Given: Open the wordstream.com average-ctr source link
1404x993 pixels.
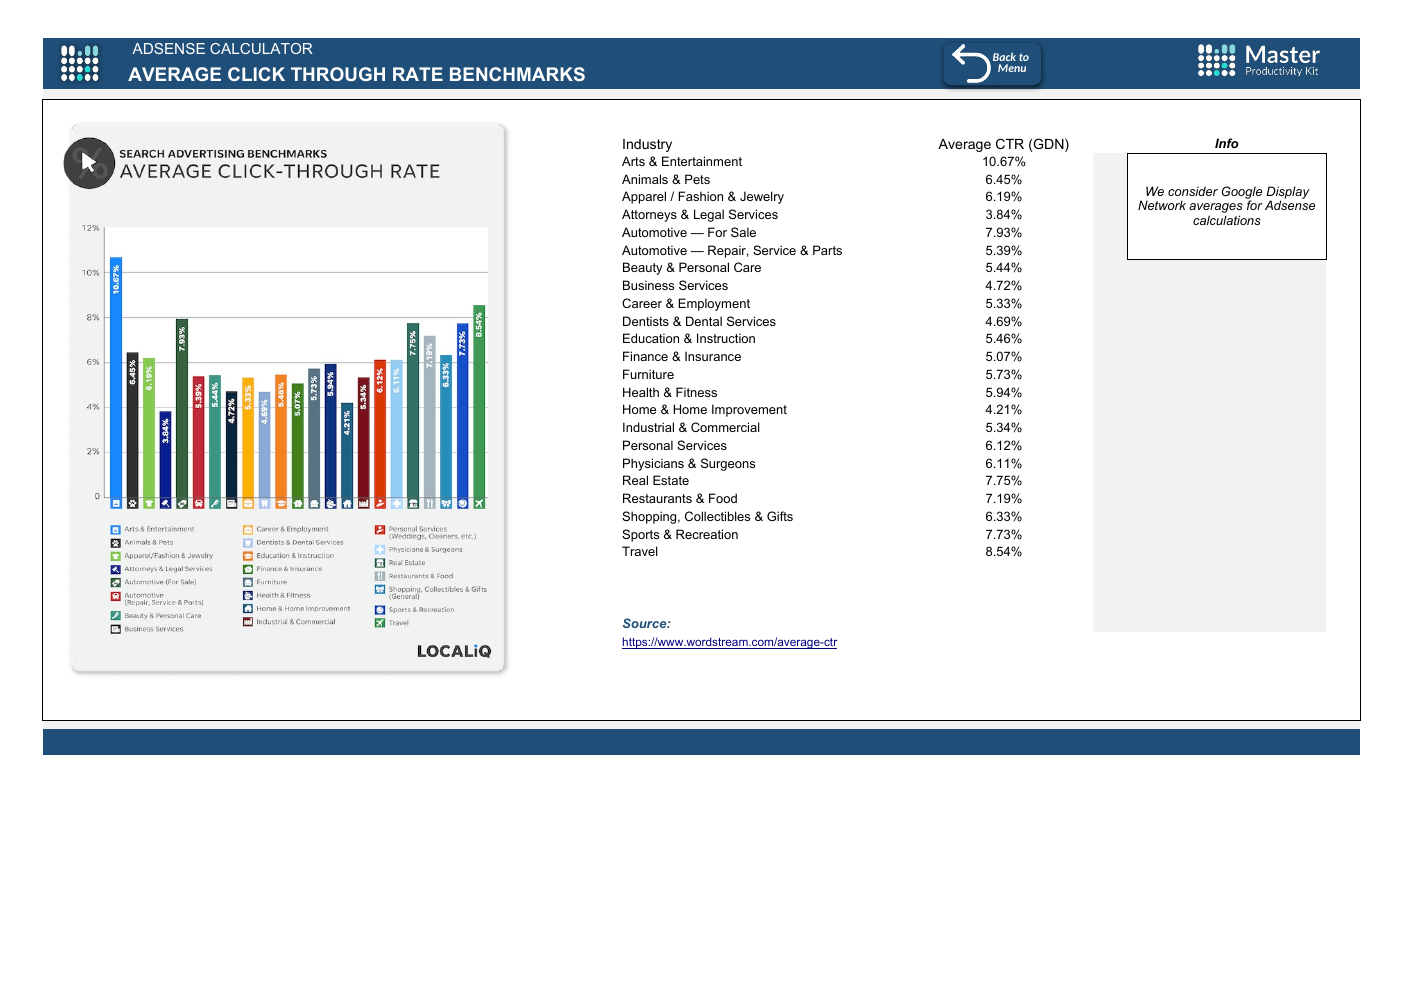Looking at the screenshot, I should click(x=729, y=642).
